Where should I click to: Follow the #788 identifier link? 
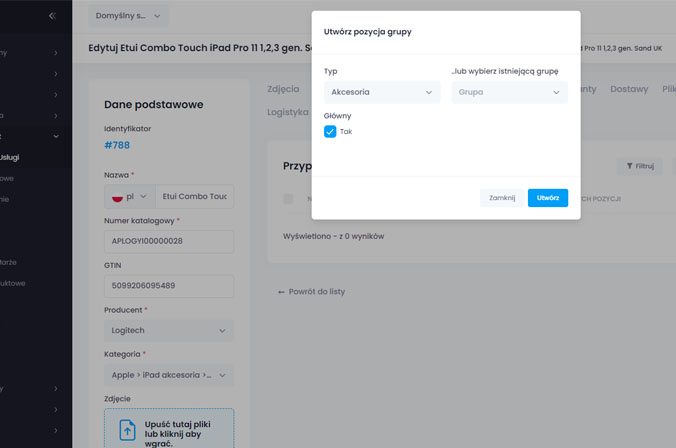coord(117,145)
